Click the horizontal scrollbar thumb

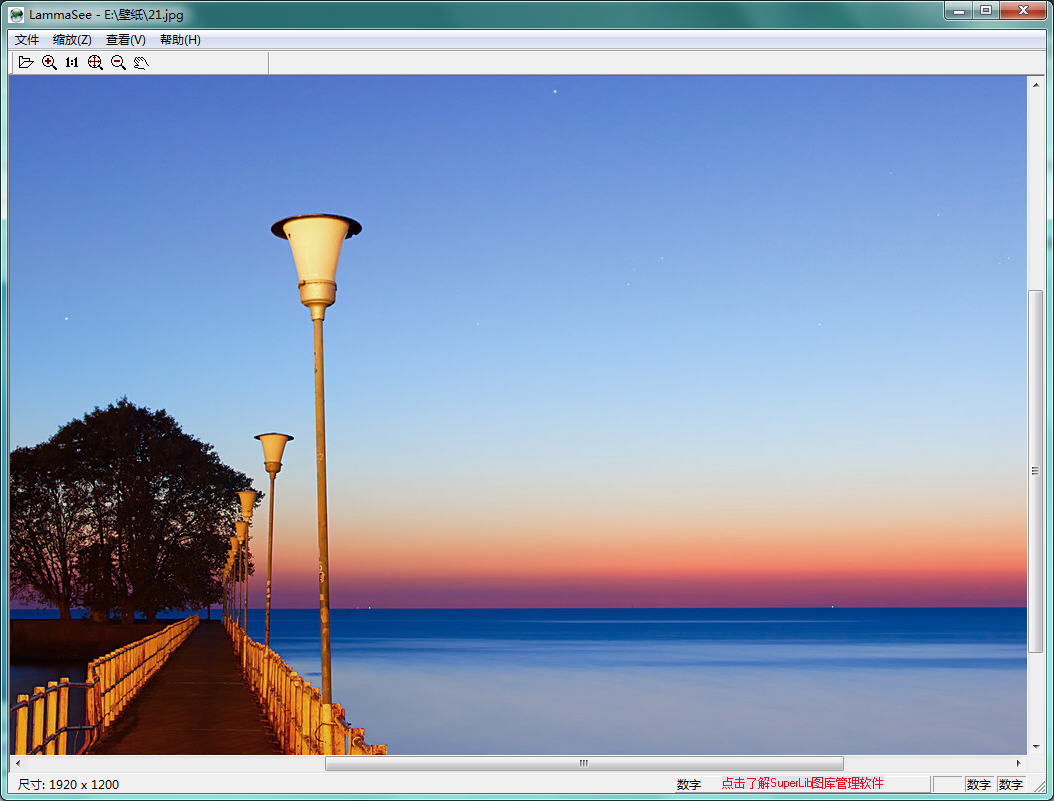tap(584, 763)
